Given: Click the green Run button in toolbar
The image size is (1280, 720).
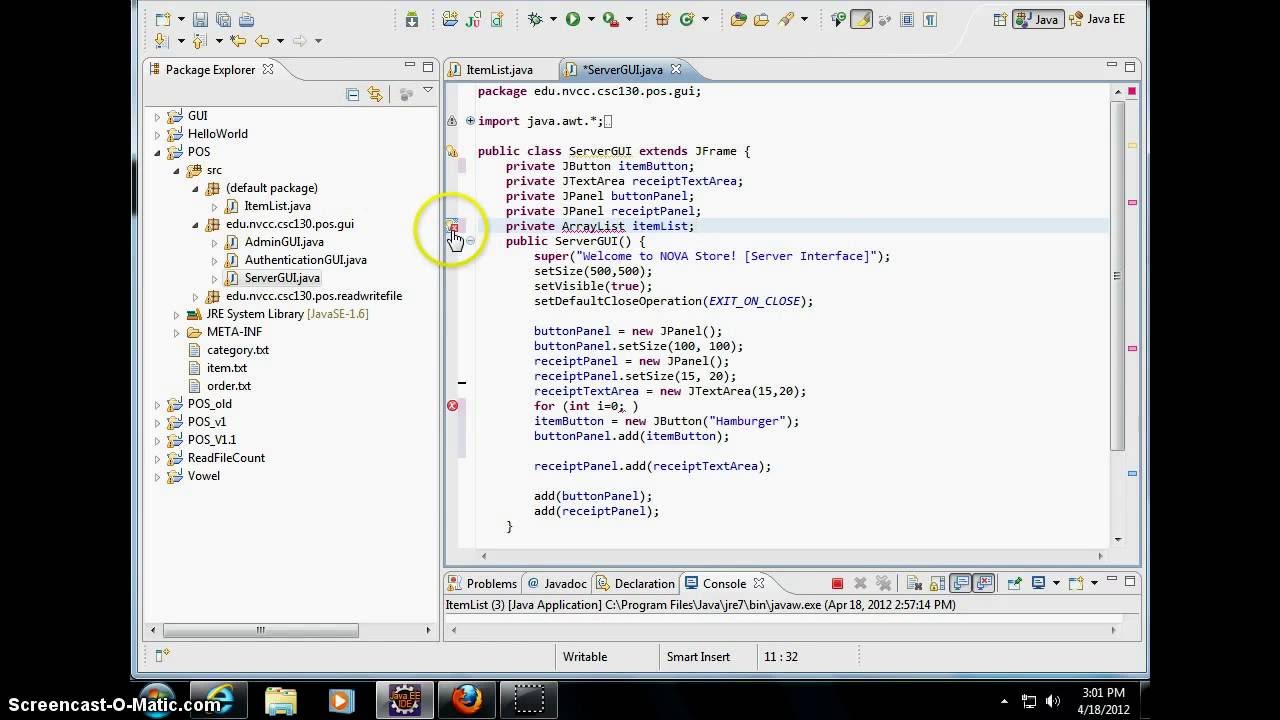Looking at the screenshot, I should (x=573, y=19).
